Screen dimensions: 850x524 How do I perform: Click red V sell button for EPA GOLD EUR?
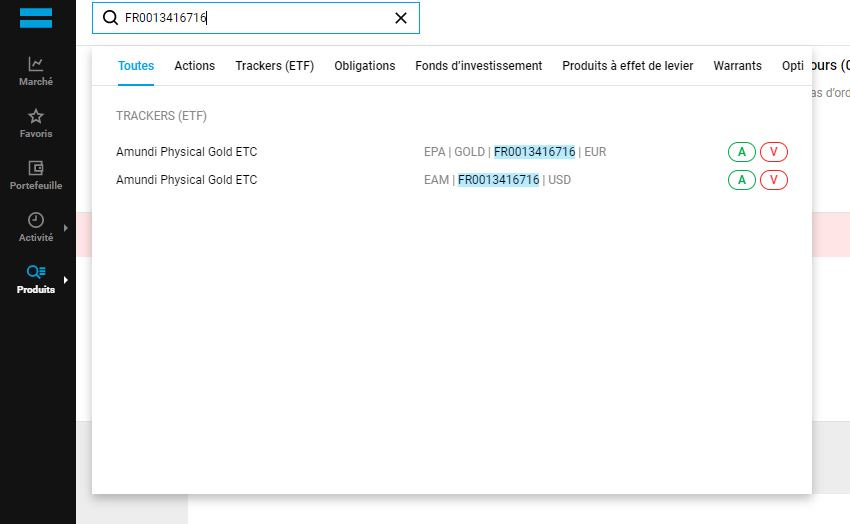coord(774,152)
